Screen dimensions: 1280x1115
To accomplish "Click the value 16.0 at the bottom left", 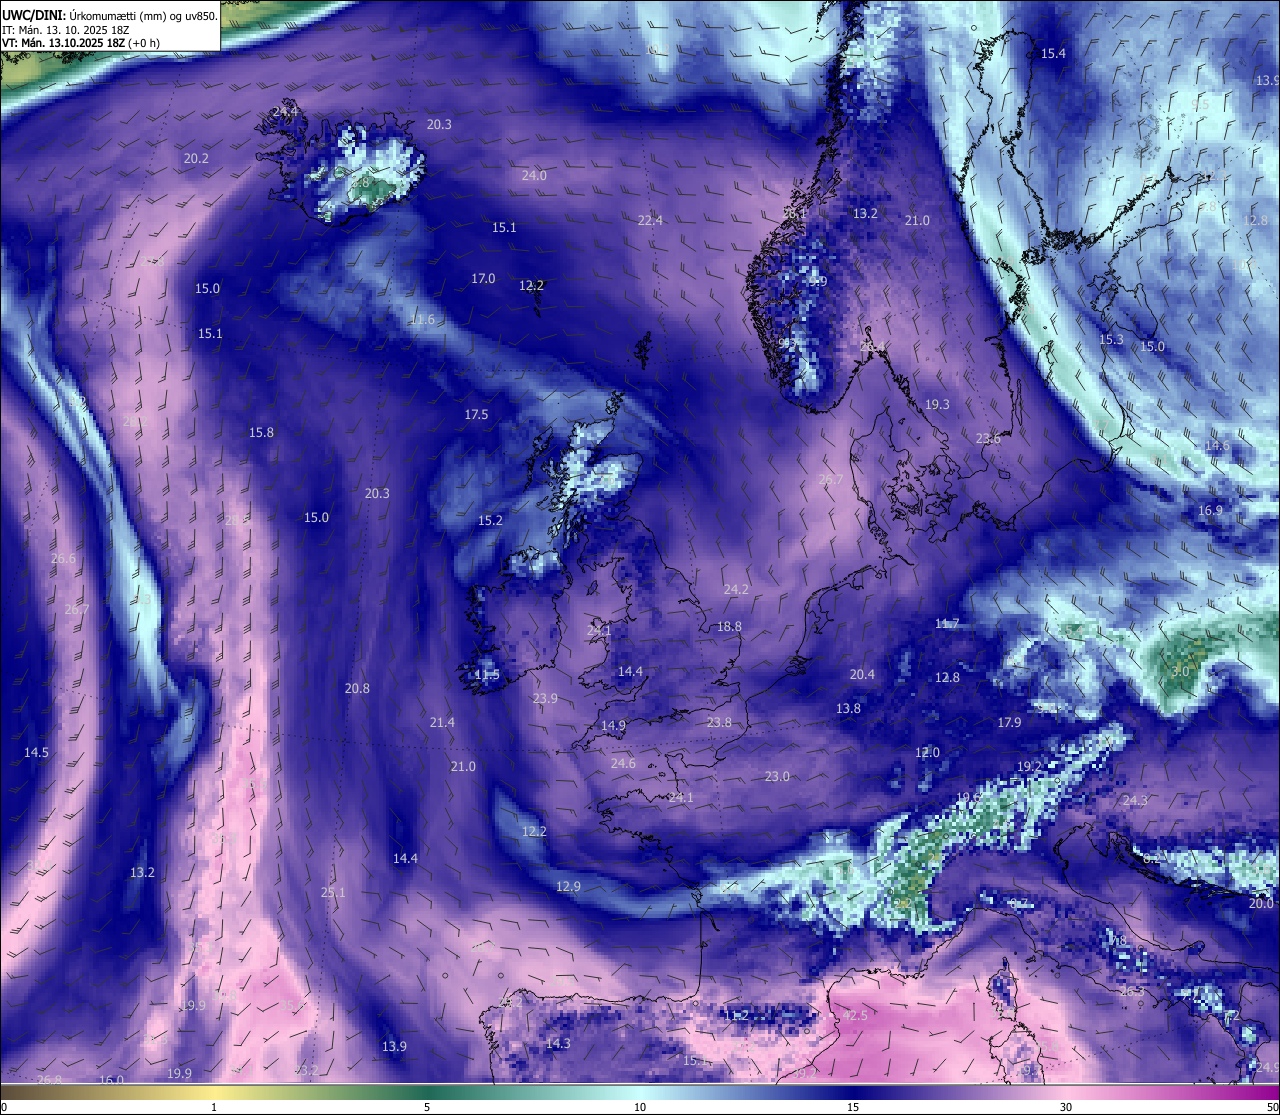I will click(x=111, y=1080).
